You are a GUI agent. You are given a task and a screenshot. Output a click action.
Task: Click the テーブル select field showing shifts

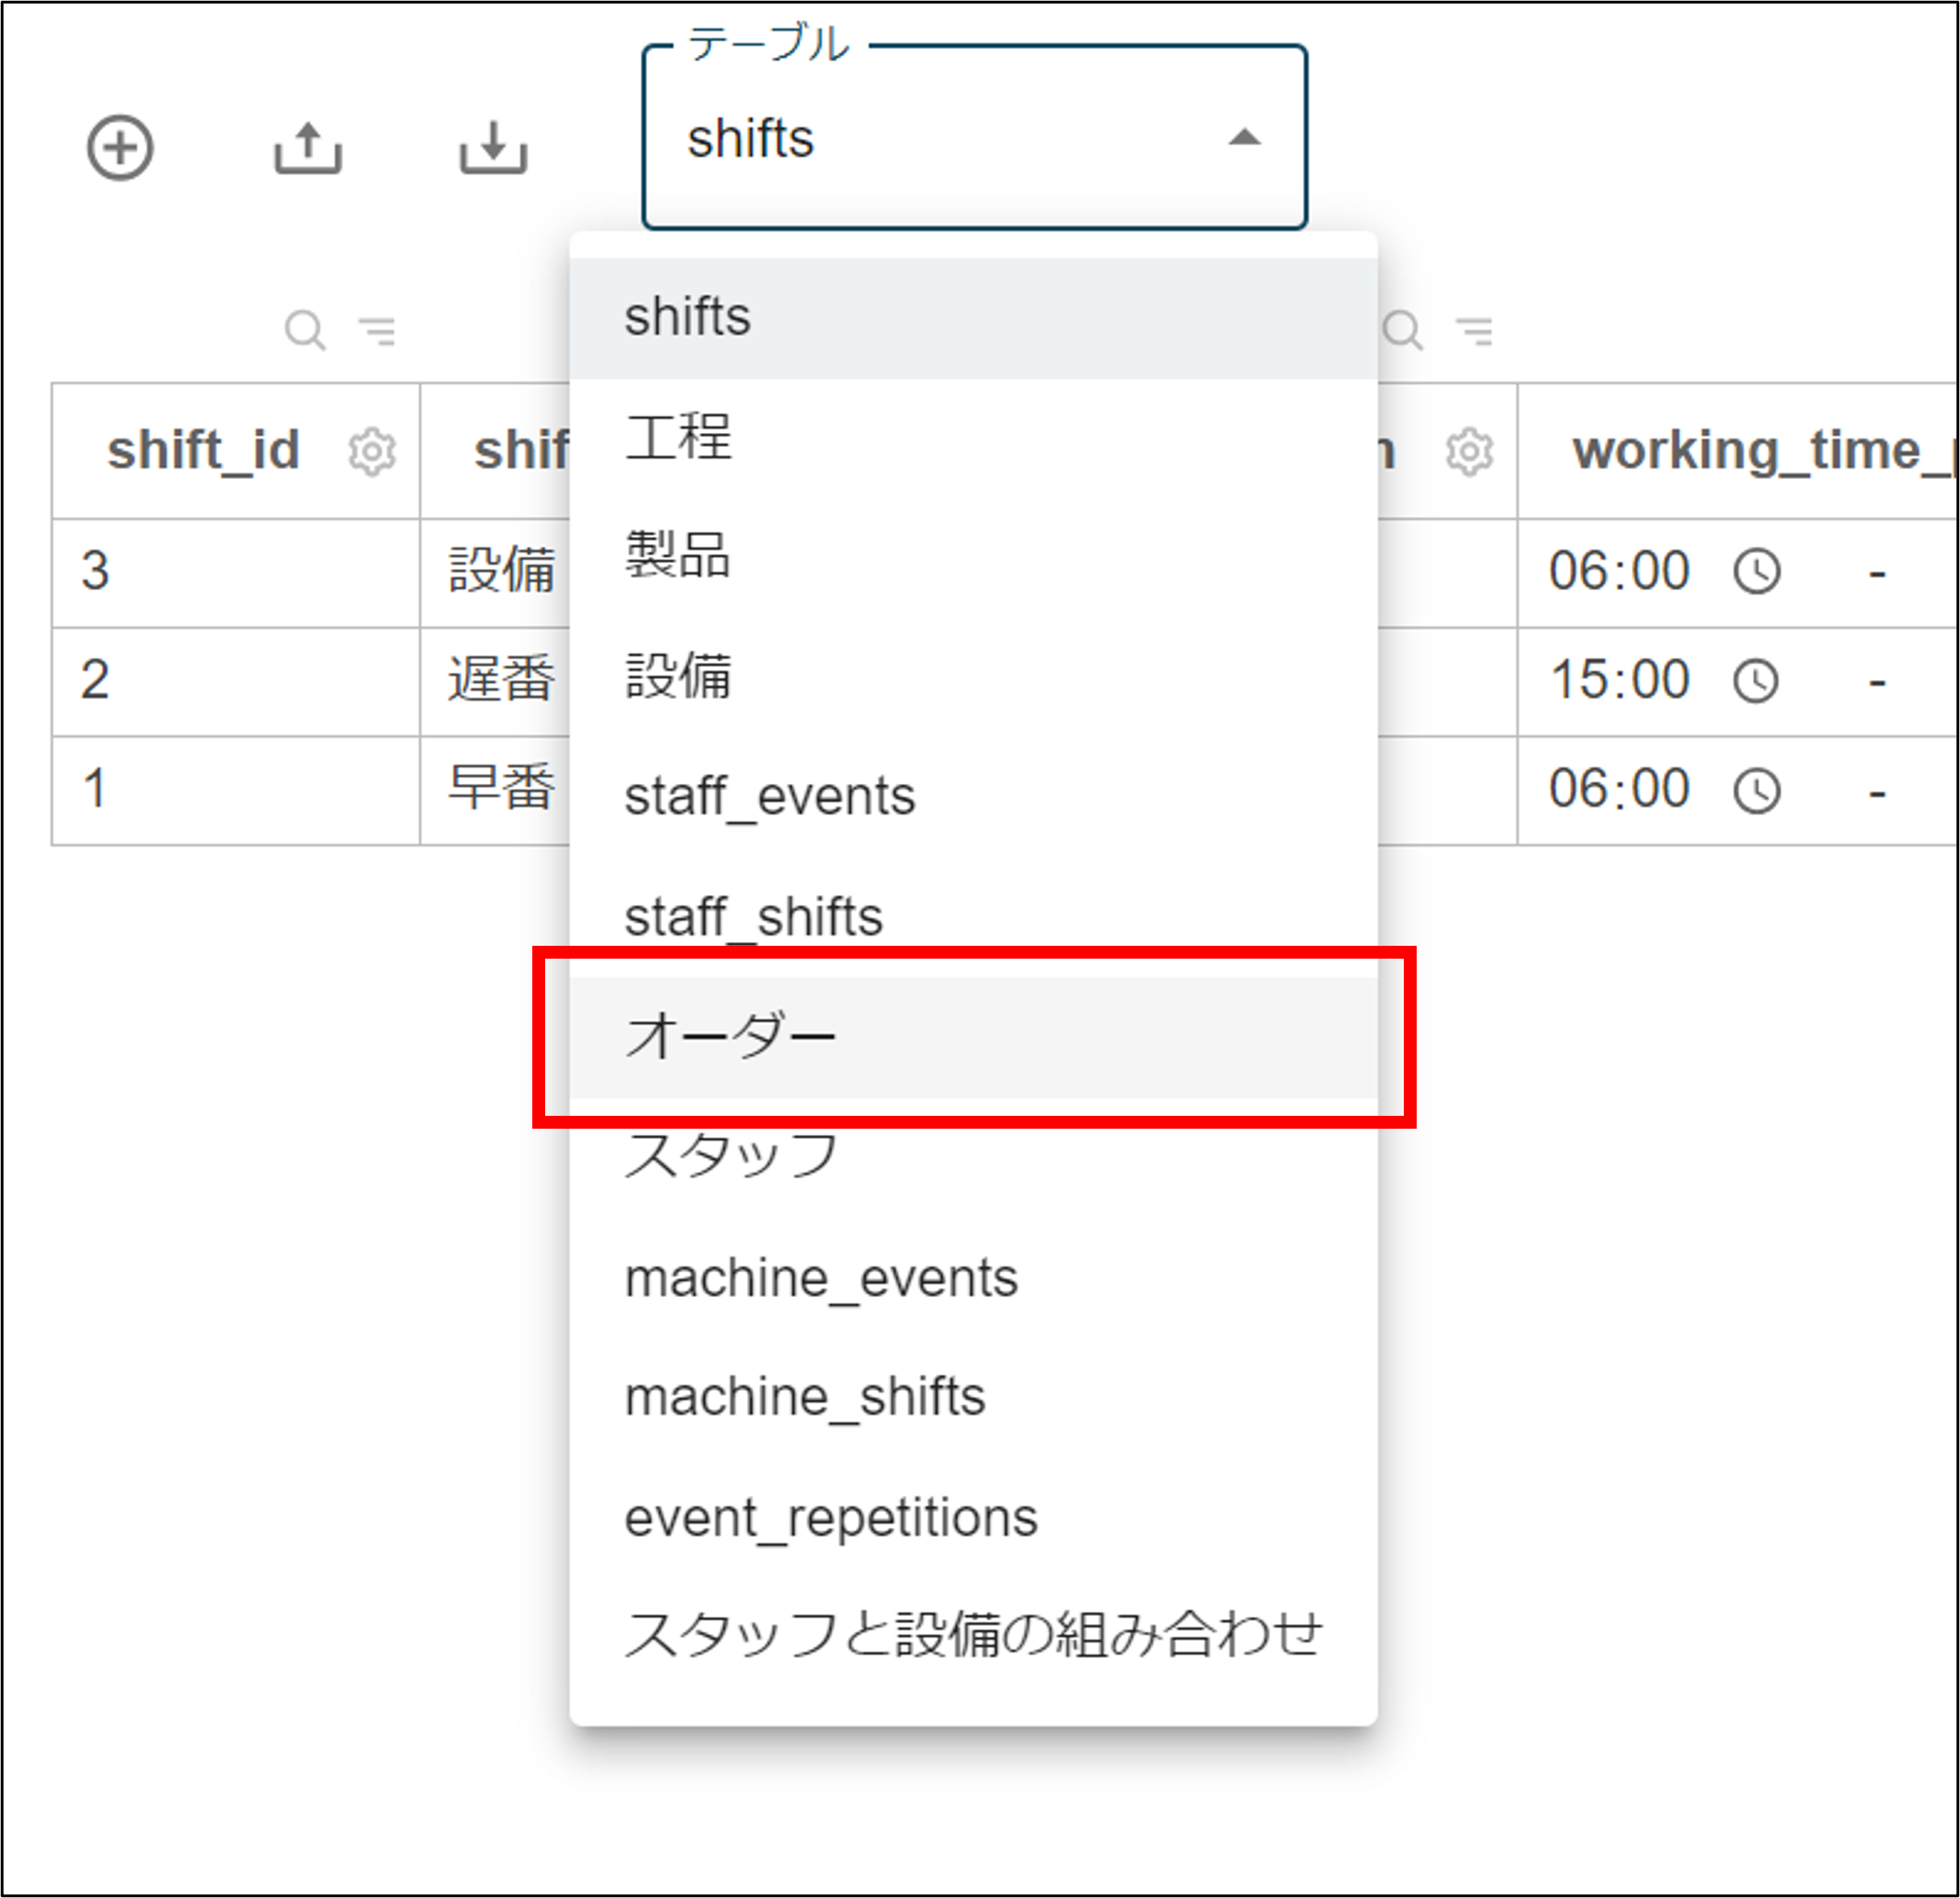(x=975, y=137)
